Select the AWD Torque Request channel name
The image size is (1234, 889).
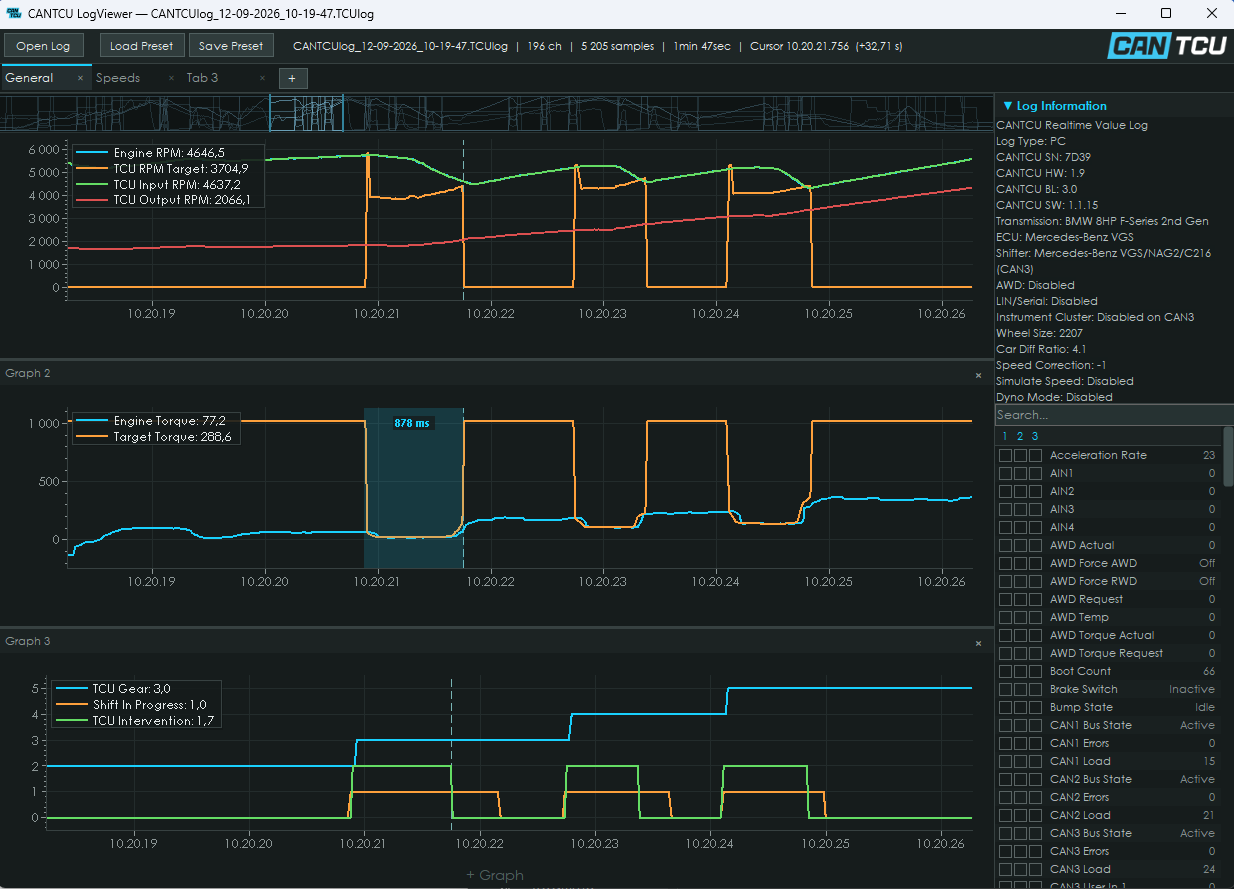coord(1106,653)
